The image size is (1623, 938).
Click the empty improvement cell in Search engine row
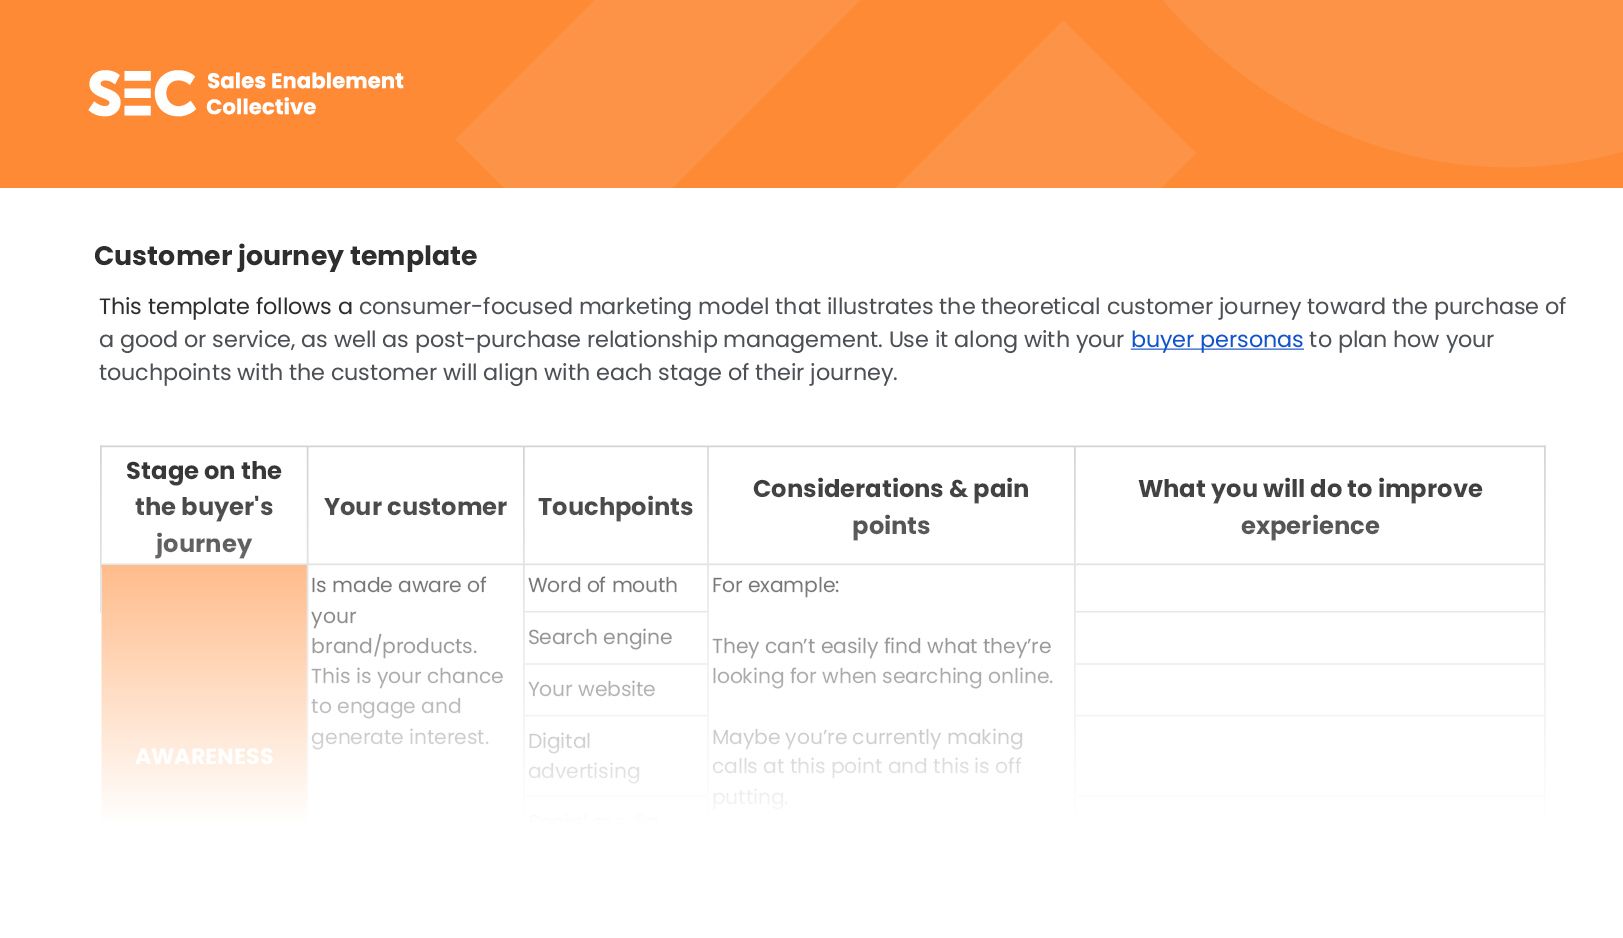[1309, 638]
